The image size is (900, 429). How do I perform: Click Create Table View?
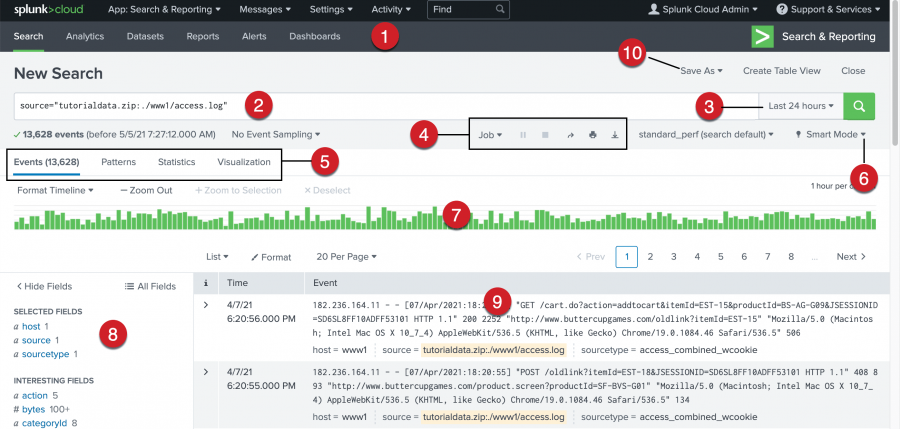pos(781,71)
